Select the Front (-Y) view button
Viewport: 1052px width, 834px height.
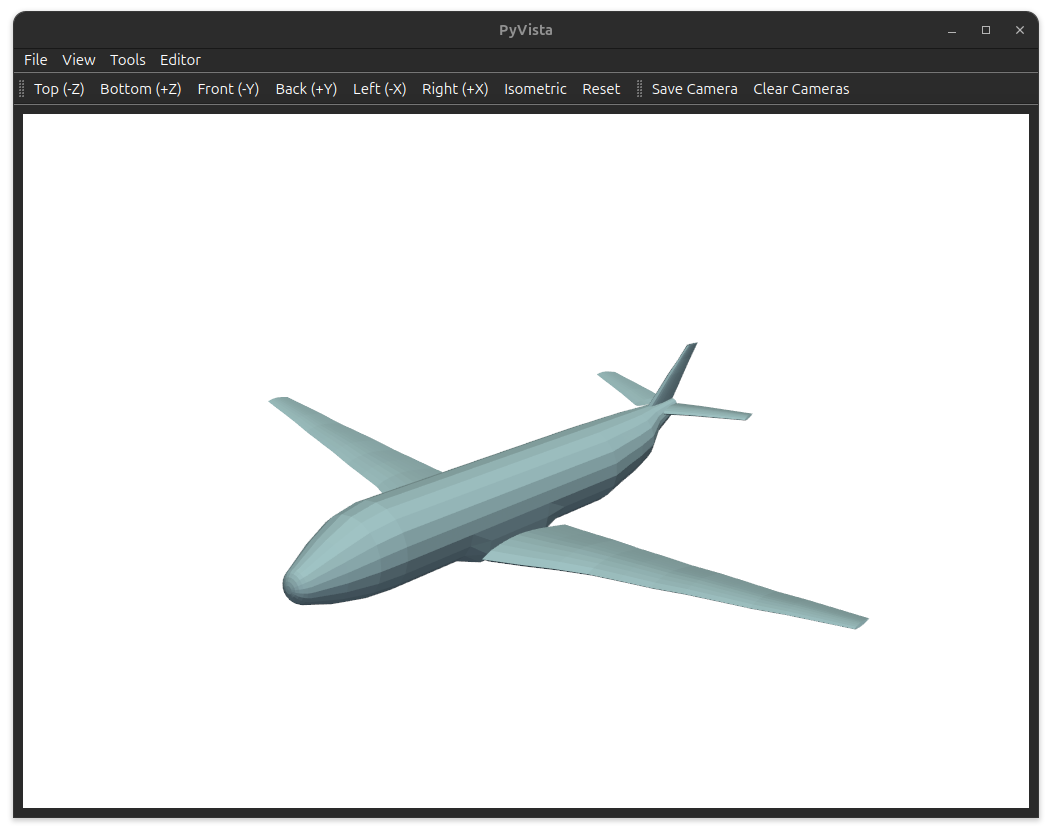(x=228, y=89)
